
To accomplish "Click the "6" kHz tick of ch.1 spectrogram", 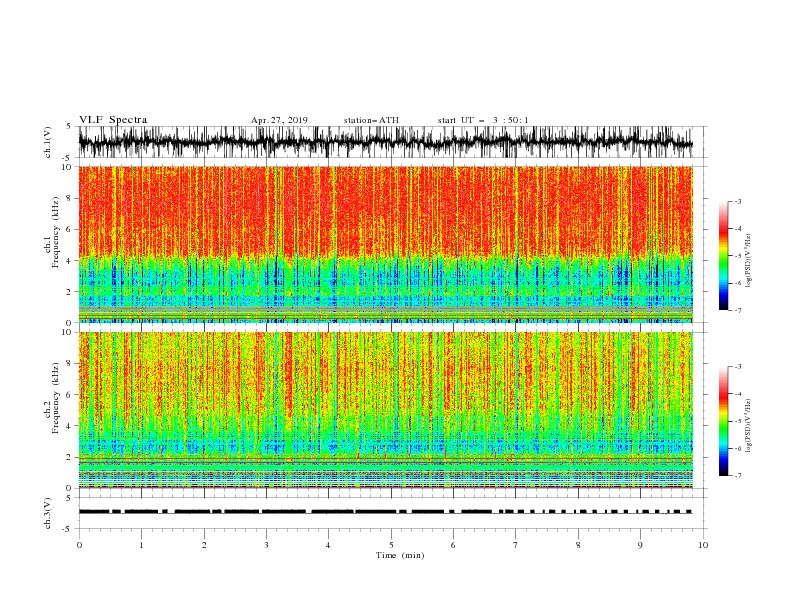I will tap(70, 229).
